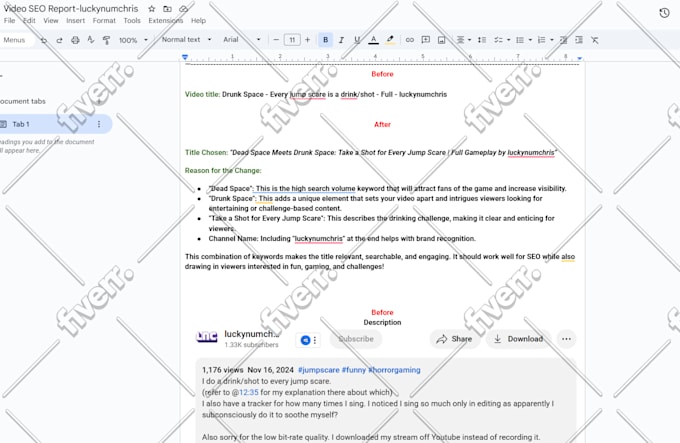The image size is (680, 443).
Task: Click the blue notification bell icon
Action: tap(305, 340)
